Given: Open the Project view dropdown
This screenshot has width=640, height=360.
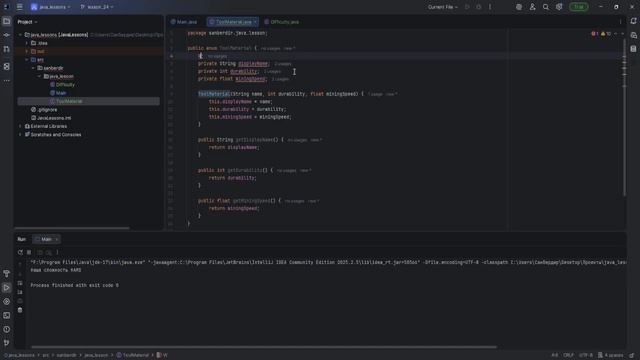Looking at the screenshot, I should click(x=27, y=22).
